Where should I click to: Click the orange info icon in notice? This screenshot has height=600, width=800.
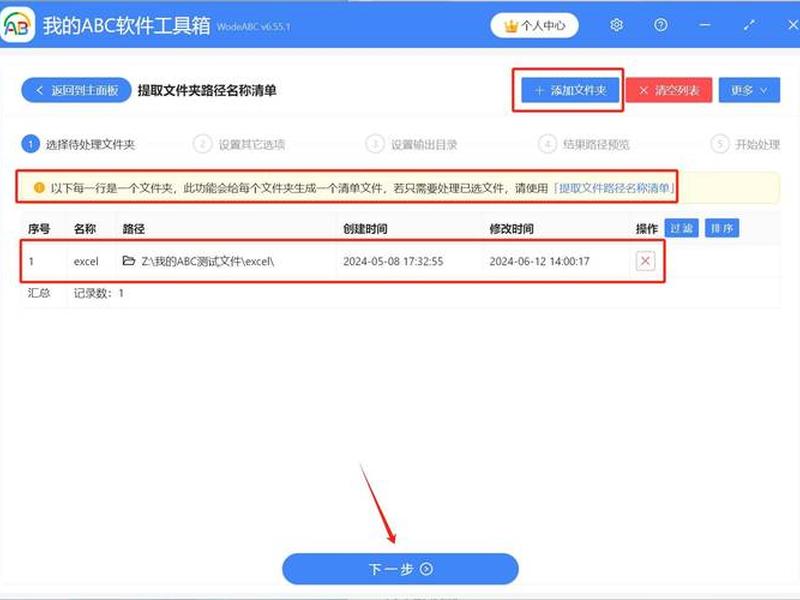tap(39, 188)
